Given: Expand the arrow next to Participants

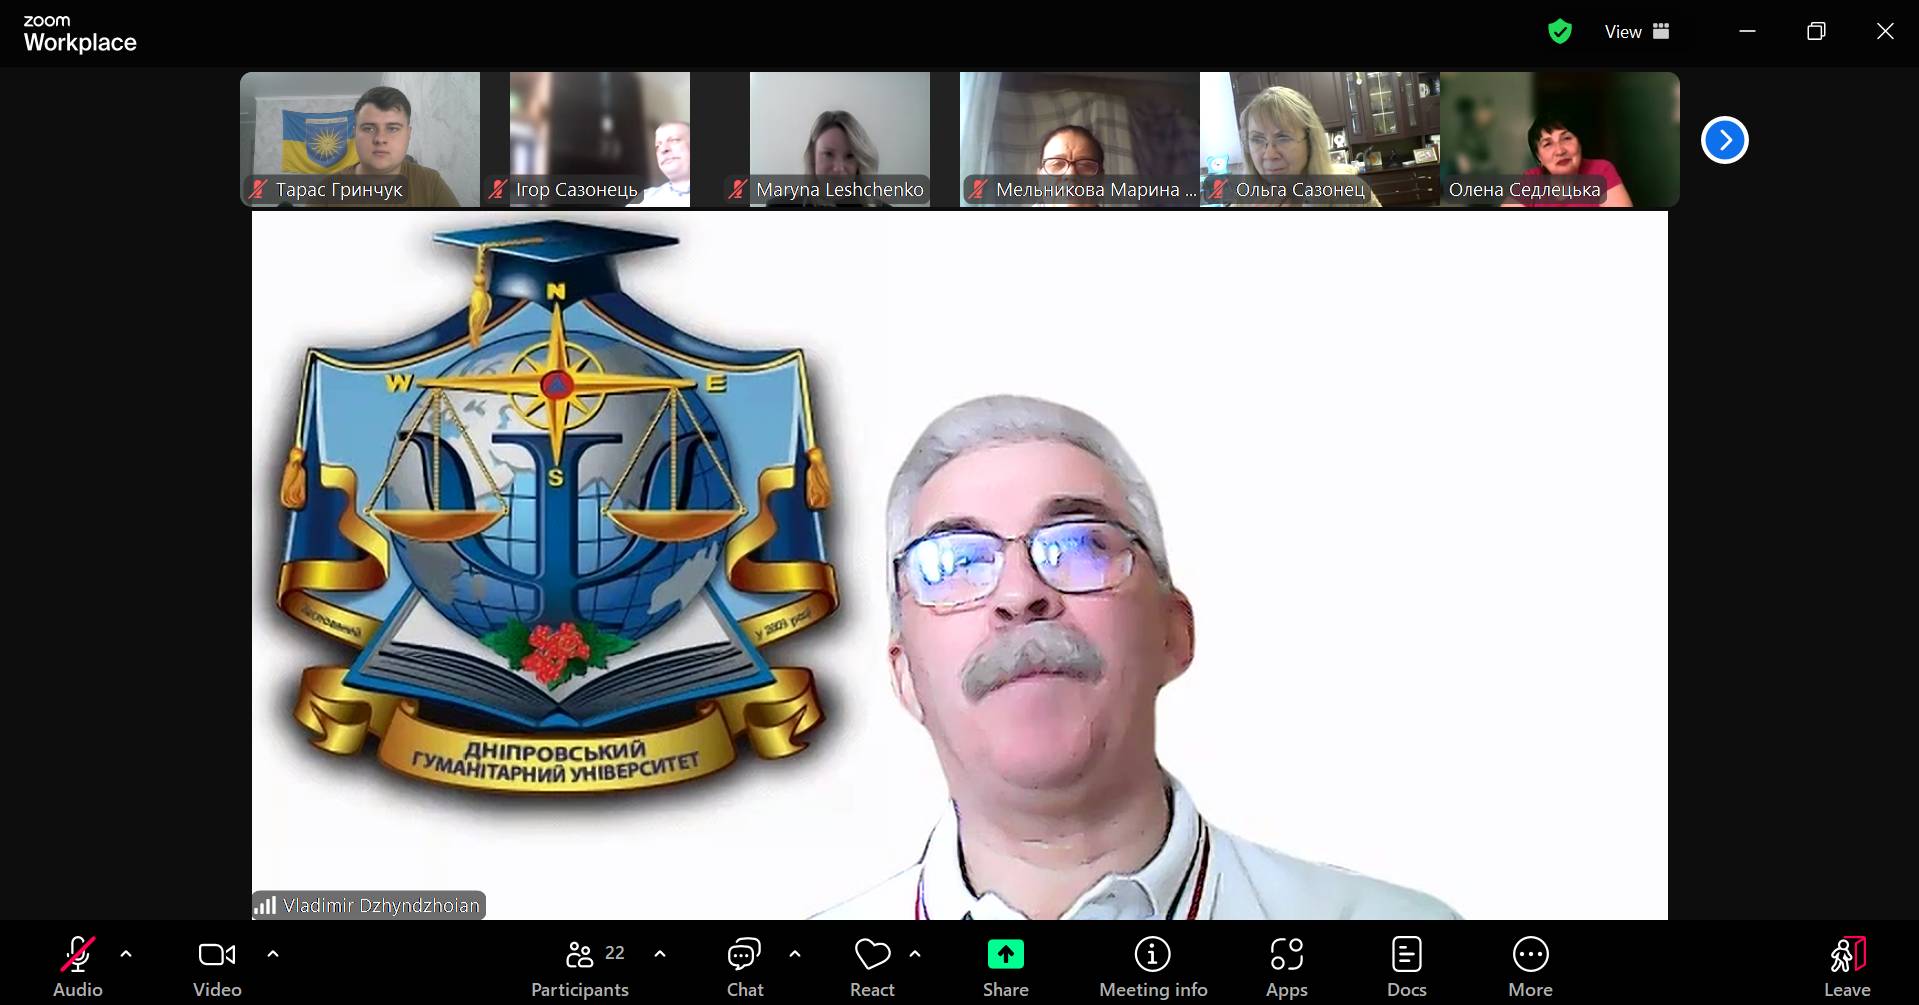Looking at the screenshot, I should coord(660,954).
